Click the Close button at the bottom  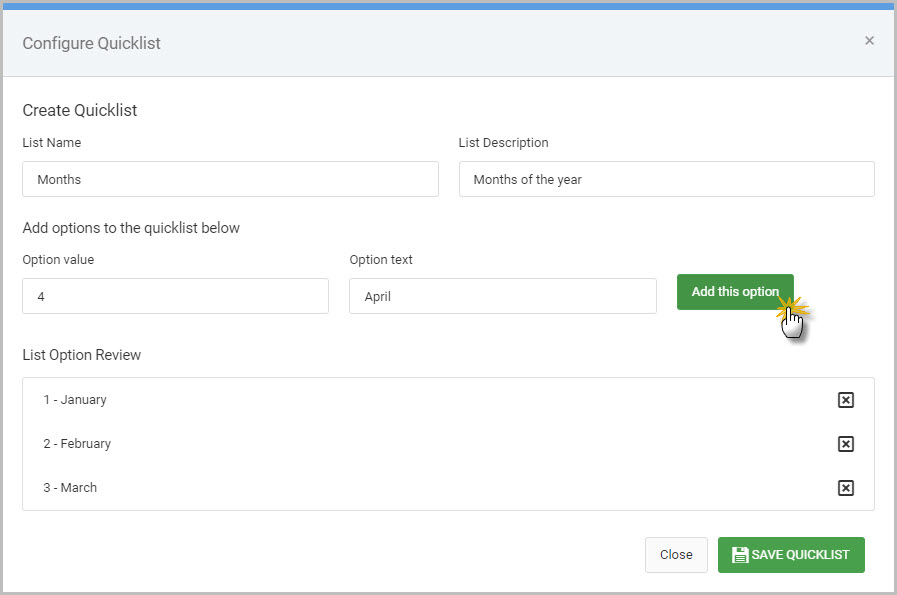tap(676, 555)
